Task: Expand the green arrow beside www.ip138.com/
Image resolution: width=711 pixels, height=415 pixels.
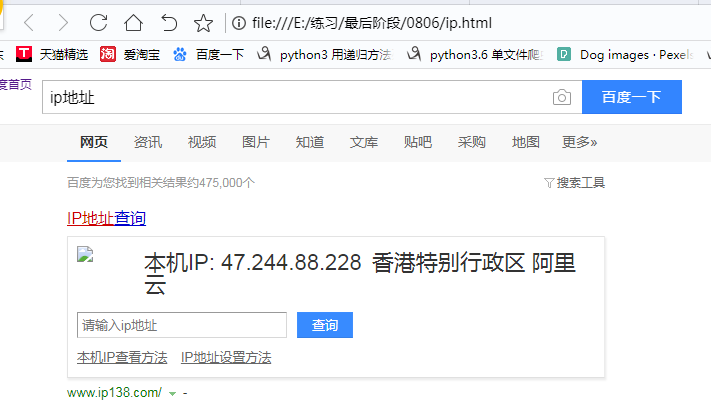Action: (172, 394)
